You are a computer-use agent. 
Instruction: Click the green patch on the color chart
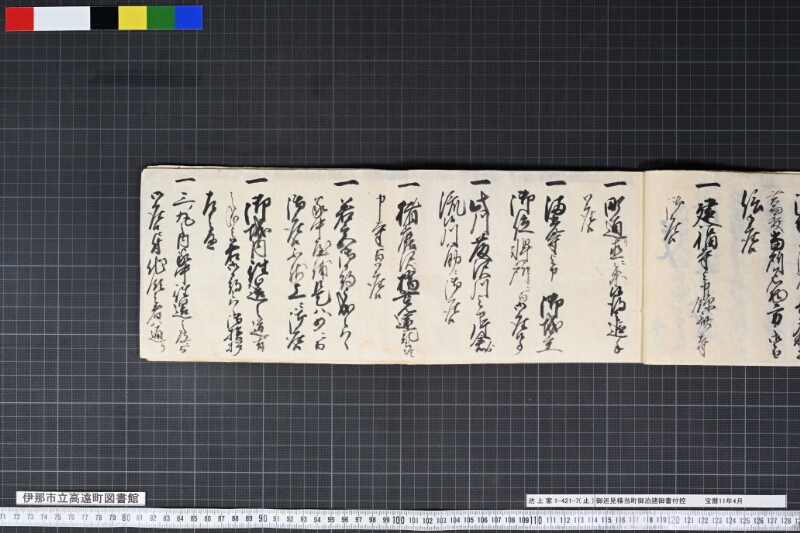coord(161,18)
